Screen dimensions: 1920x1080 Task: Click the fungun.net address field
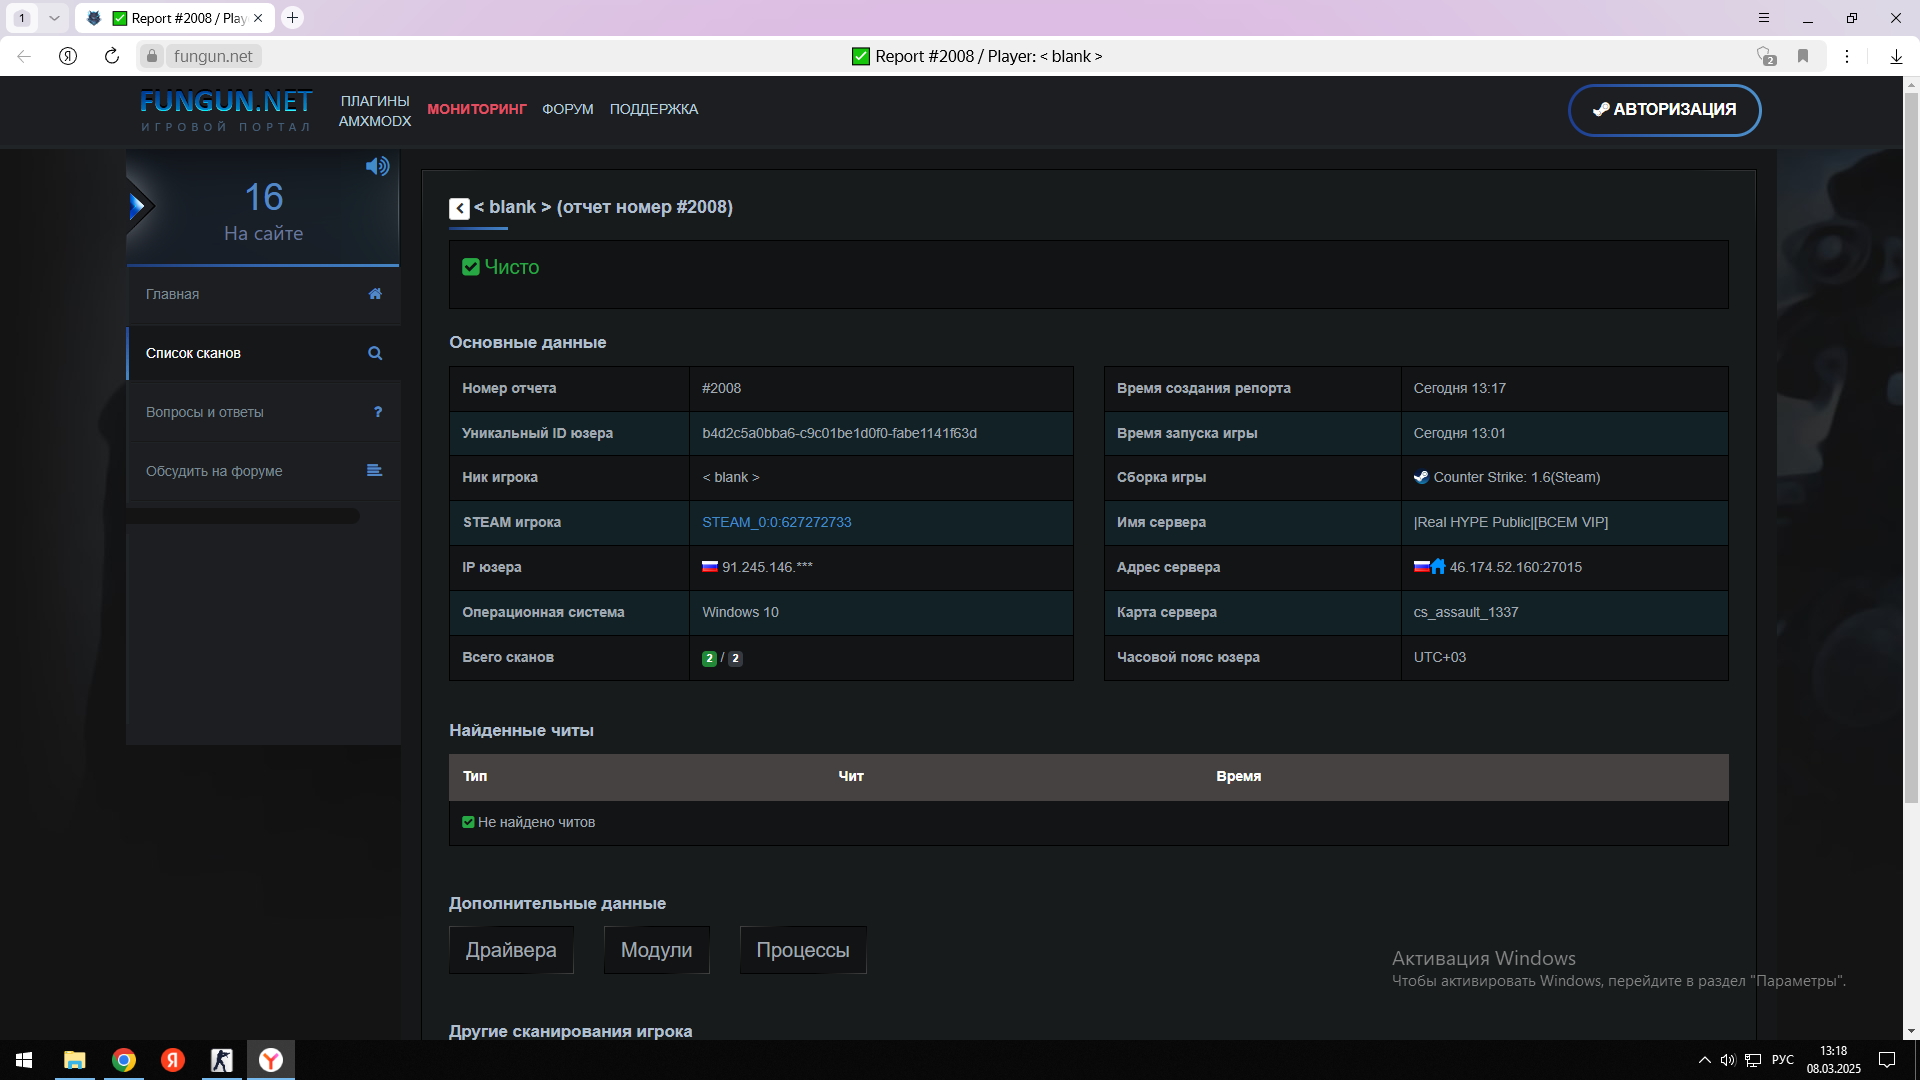[x=213, y=56]
